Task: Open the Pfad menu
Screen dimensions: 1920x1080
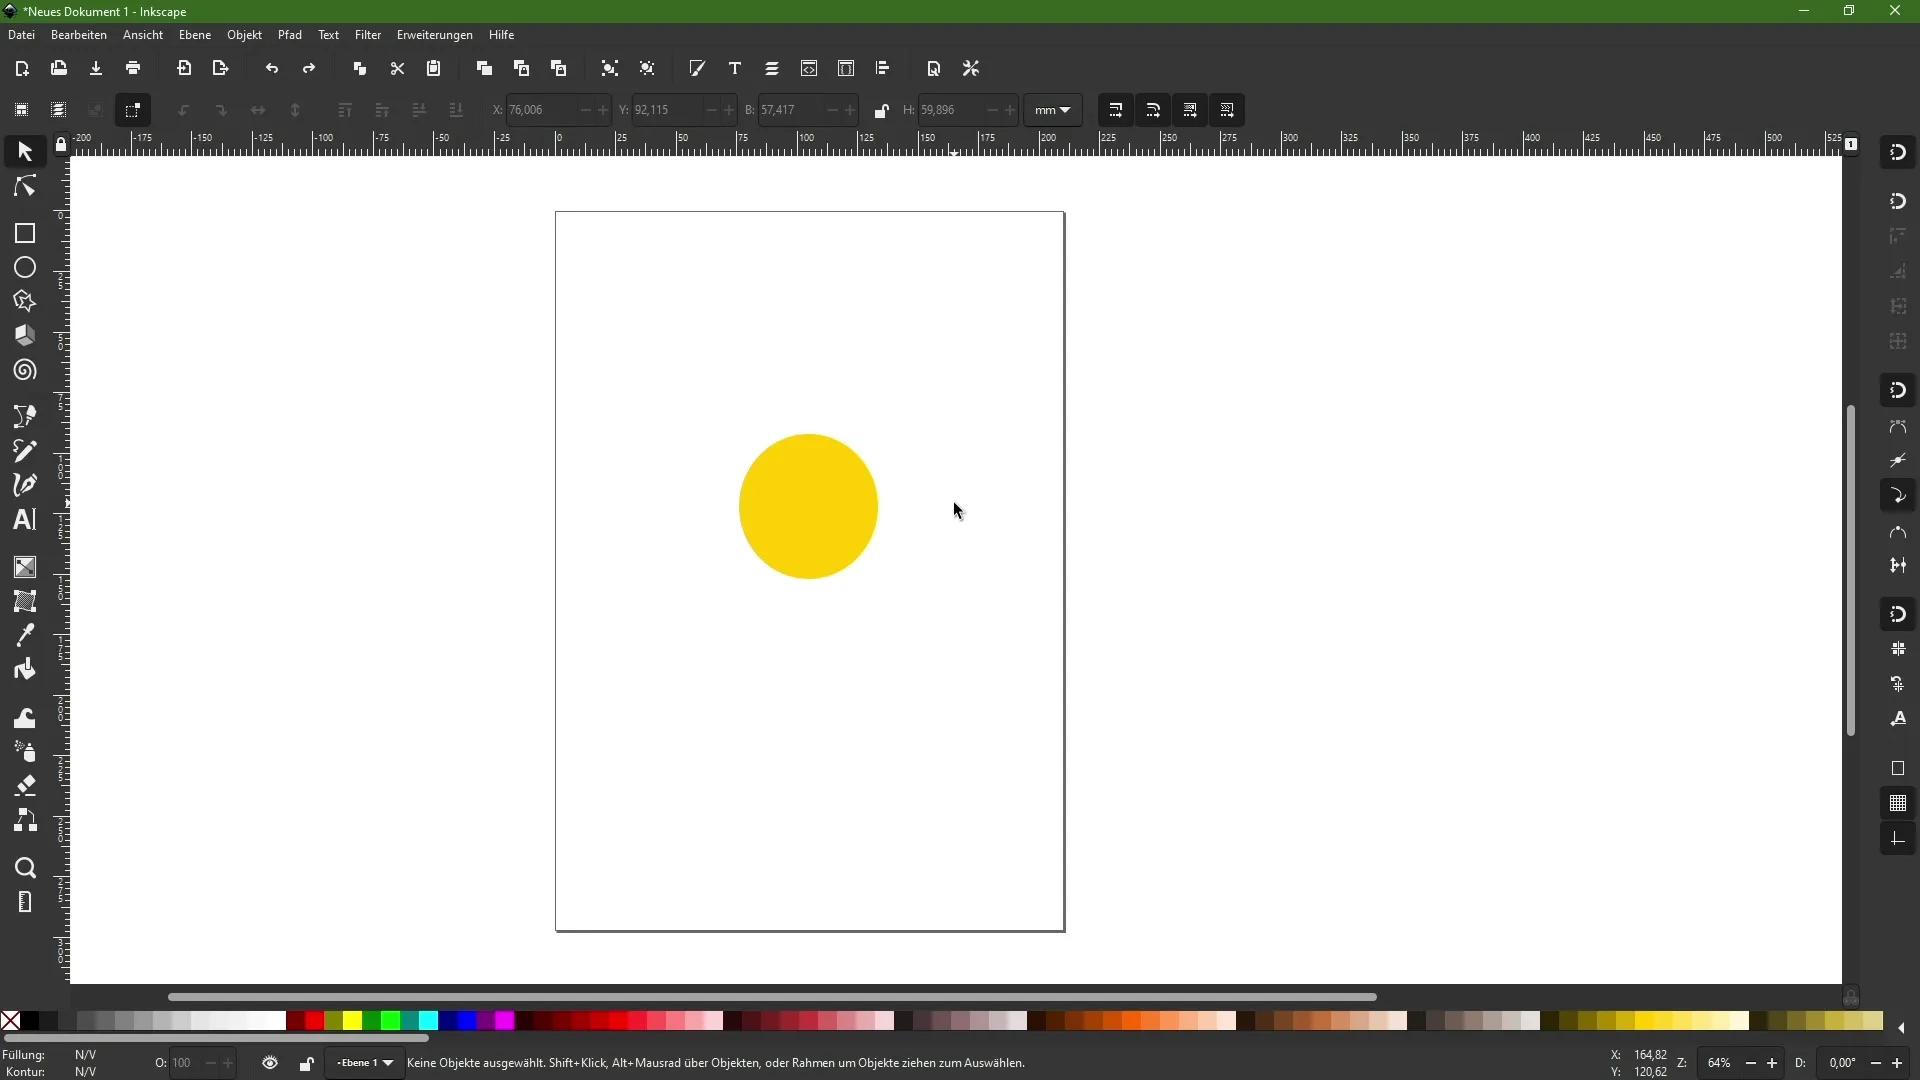Action: coord(290,35)
